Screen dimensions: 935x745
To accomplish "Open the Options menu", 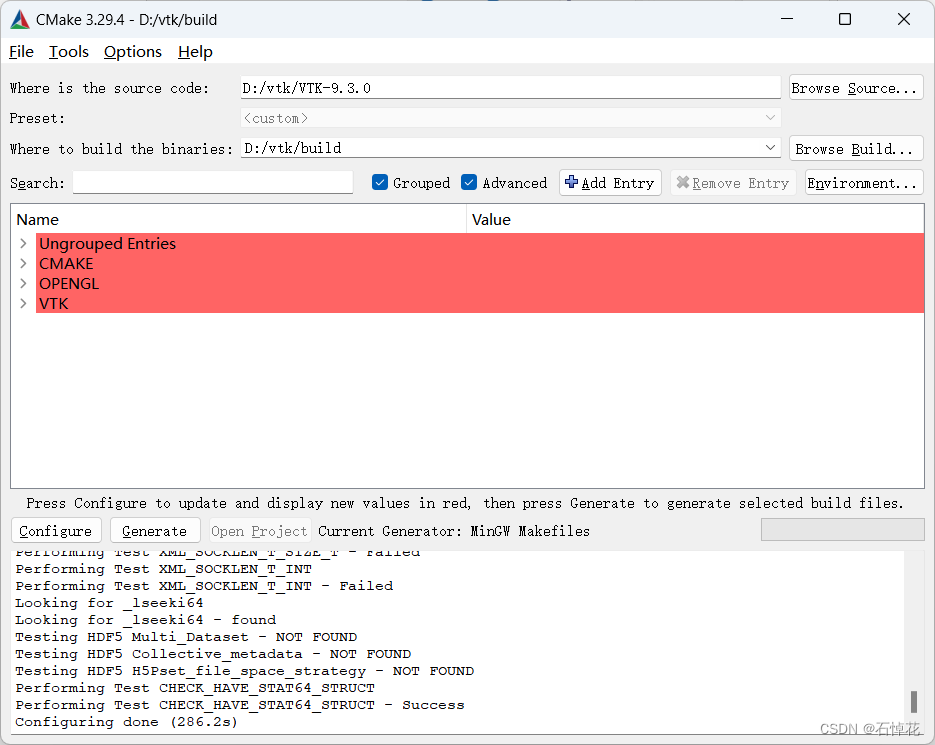I will coord(132,52).
